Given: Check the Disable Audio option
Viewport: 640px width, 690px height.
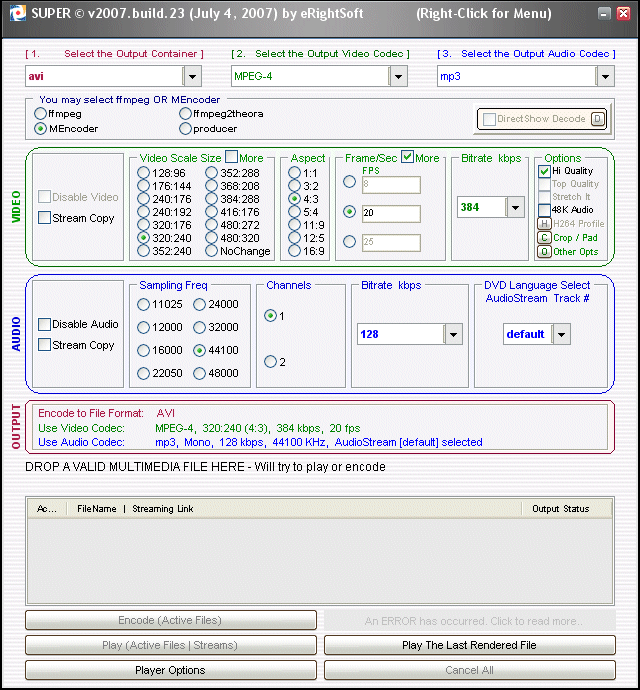Looking at the screenshot, I should (x=45, y=324).
